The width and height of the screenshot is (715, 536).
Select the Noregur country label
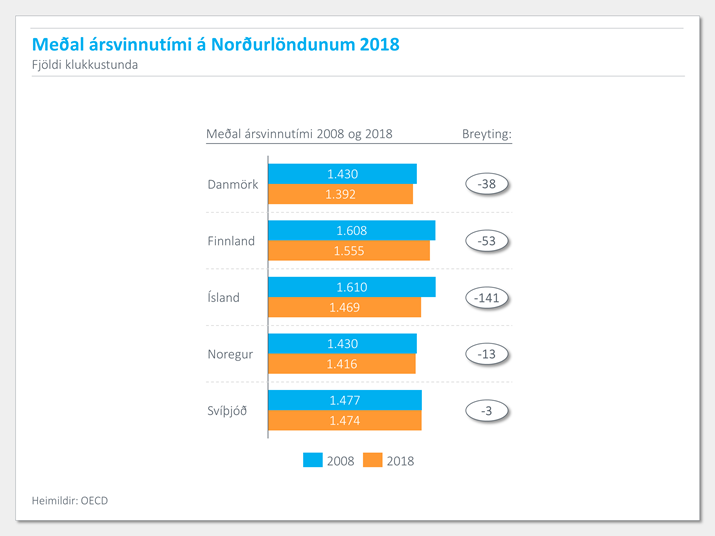(231, 354)
